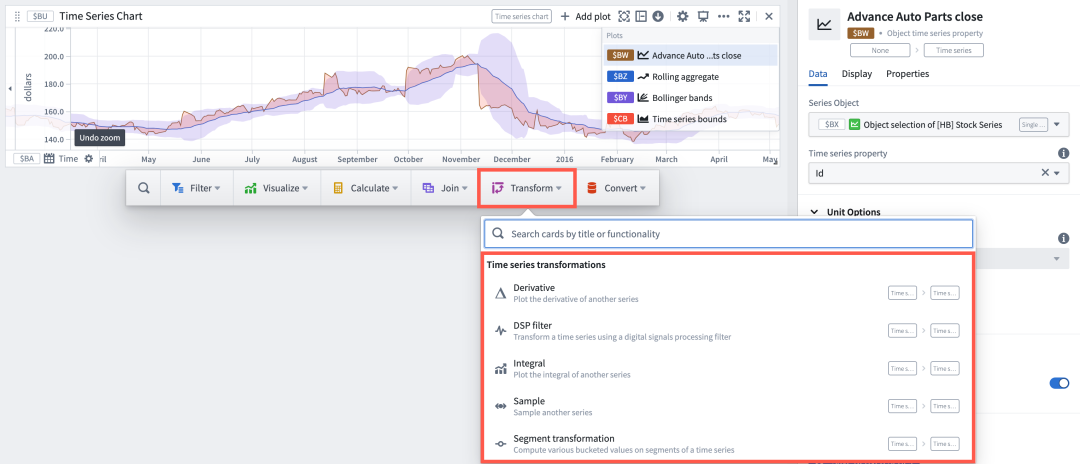Click the presentation mode icon
This screenshot has width=1080, height=464.
(703, 16)
